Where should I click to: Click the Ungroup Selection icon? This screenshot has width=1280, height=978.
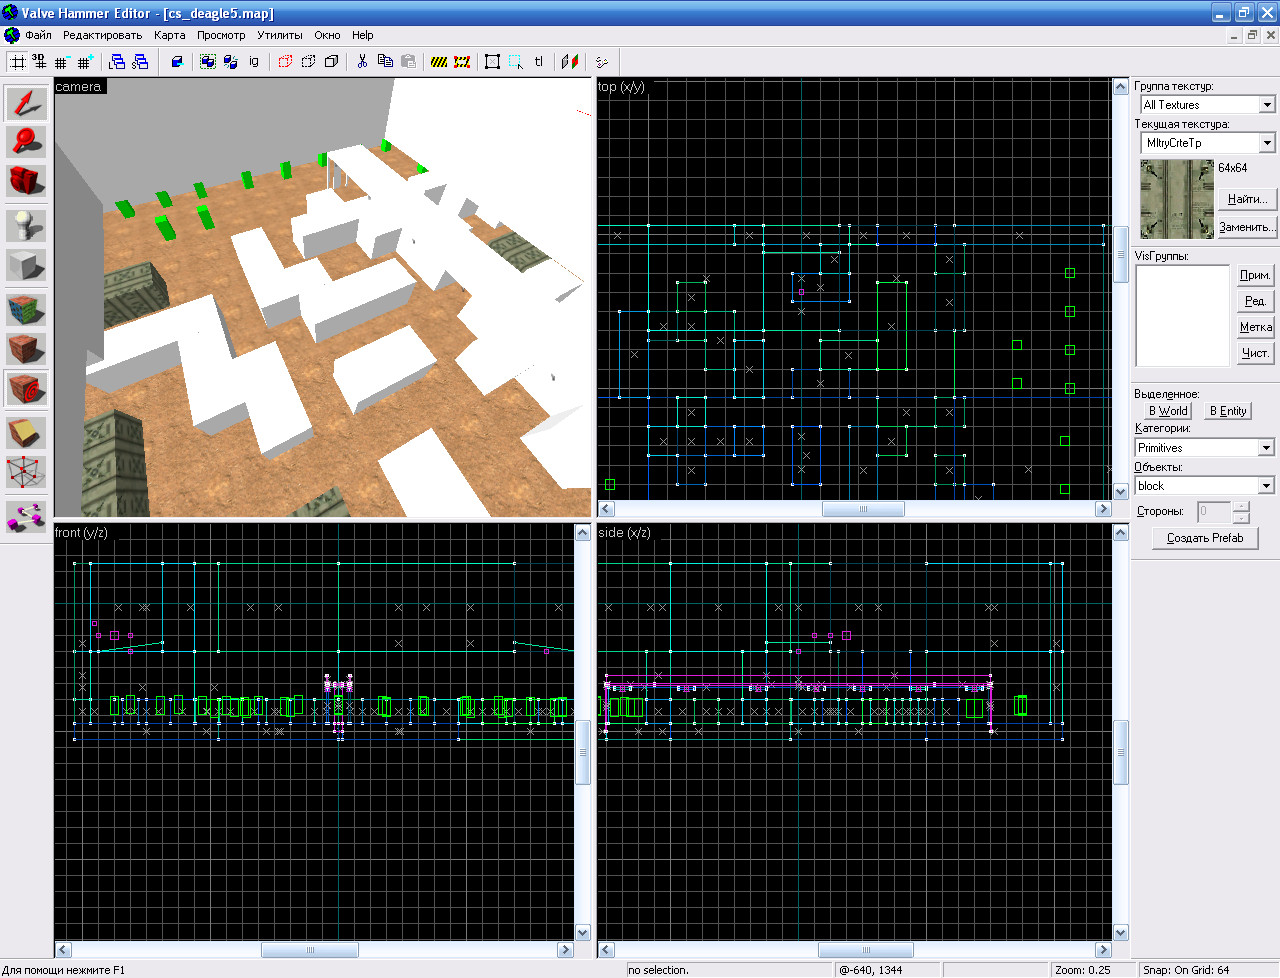(x=230, y=62)
